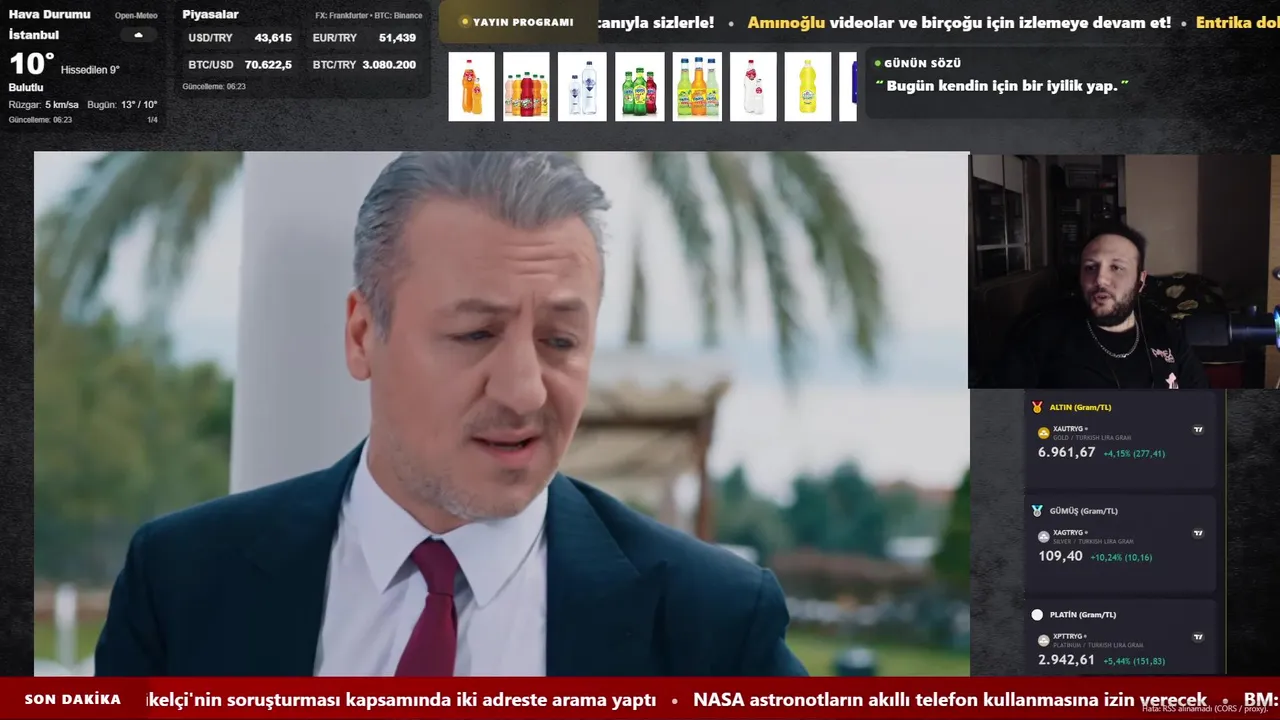The width and height of the screenshot is (1280, 720).
Task: Click the ALTIN (Gram/TL) title
Action: pyautogui.click(x=1080, y=408)
